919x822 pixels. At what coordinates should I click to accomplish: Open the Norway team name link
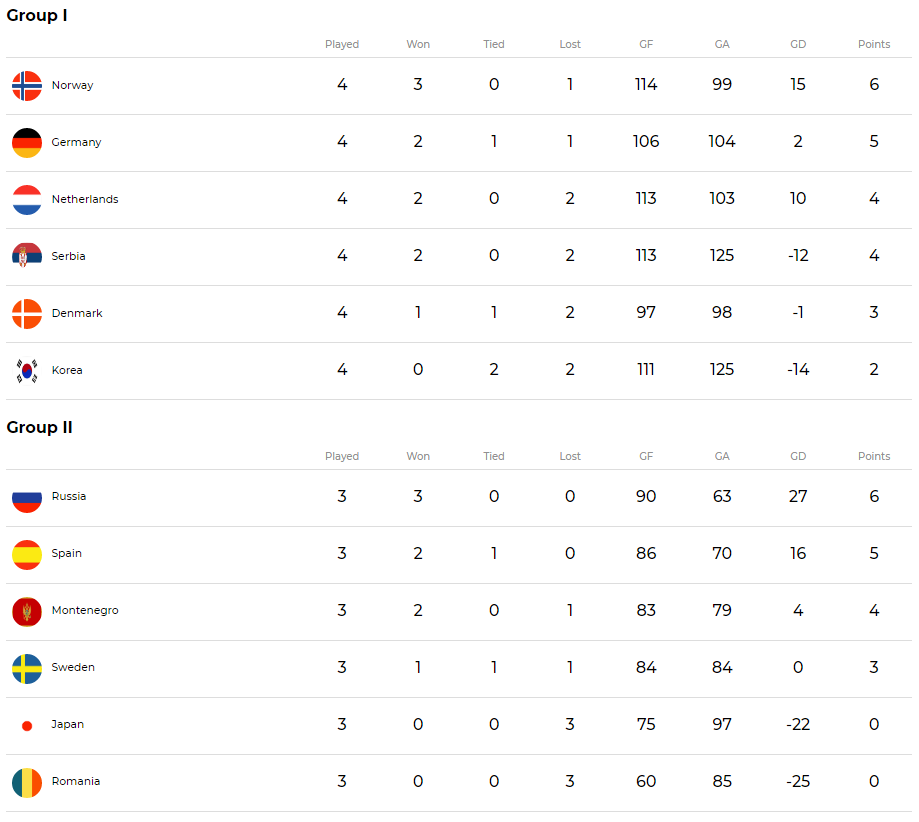[72, 85]
